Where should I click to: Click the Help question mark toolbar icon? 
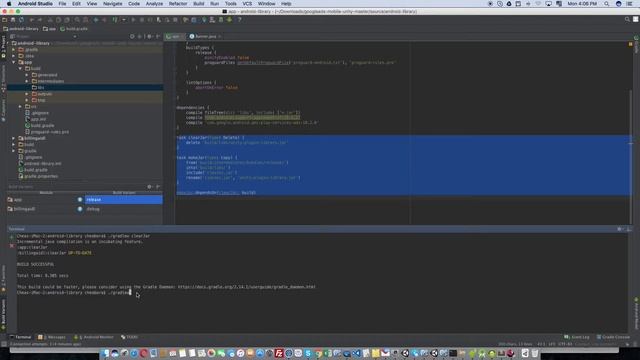(x=240, y=20)
